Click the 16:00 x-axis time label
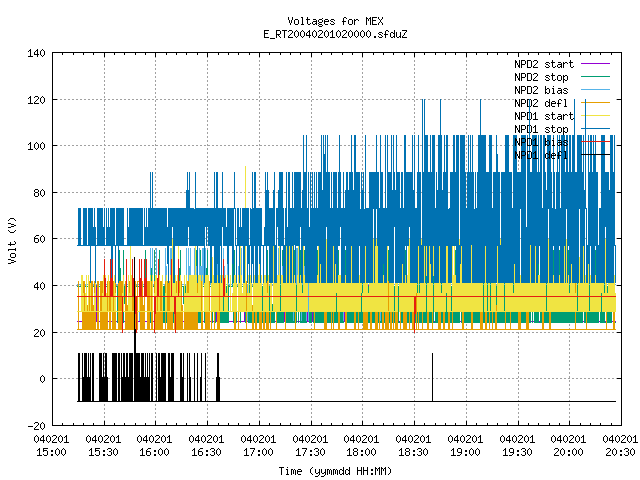 (154, 452)
